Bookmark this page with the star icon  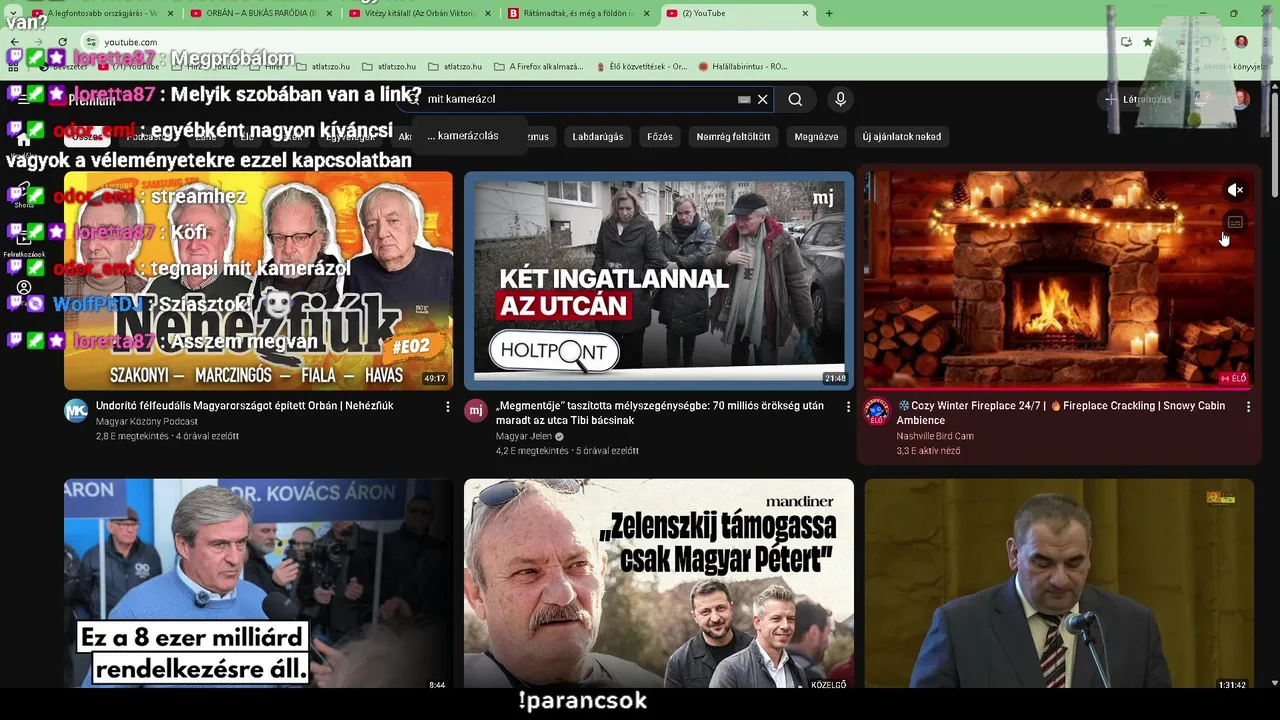coord(1148,42)
